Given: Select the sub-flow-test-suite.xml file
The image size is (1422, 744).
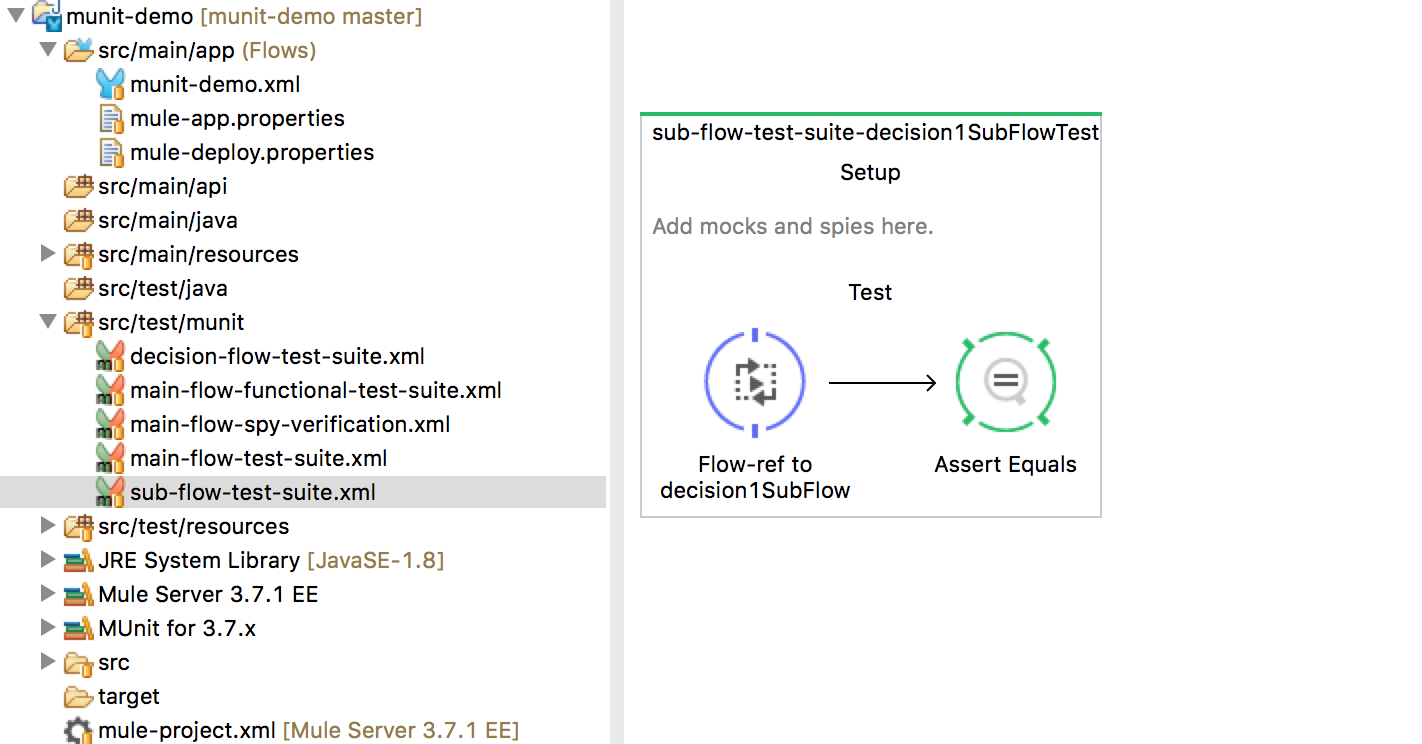Looking at the screenshot, I should [x=252, y=493].
